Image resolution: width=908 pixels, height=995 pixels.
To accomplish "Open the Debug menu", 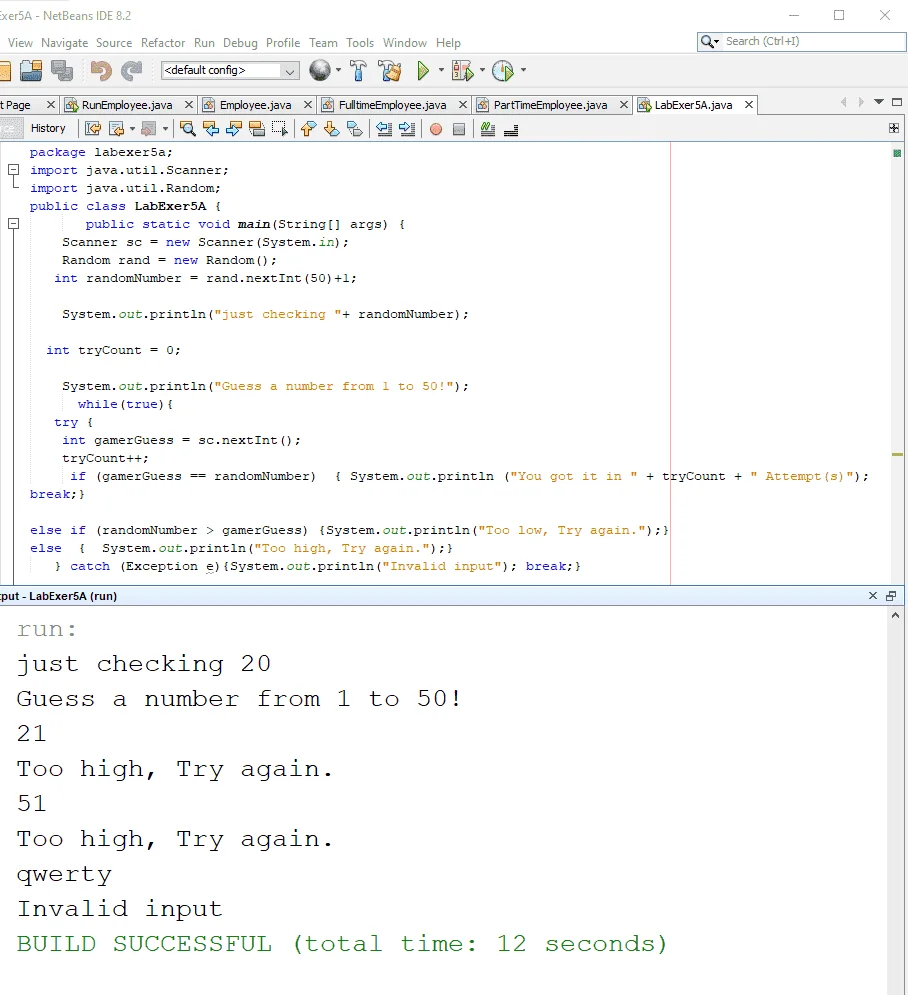I will 240,43.
